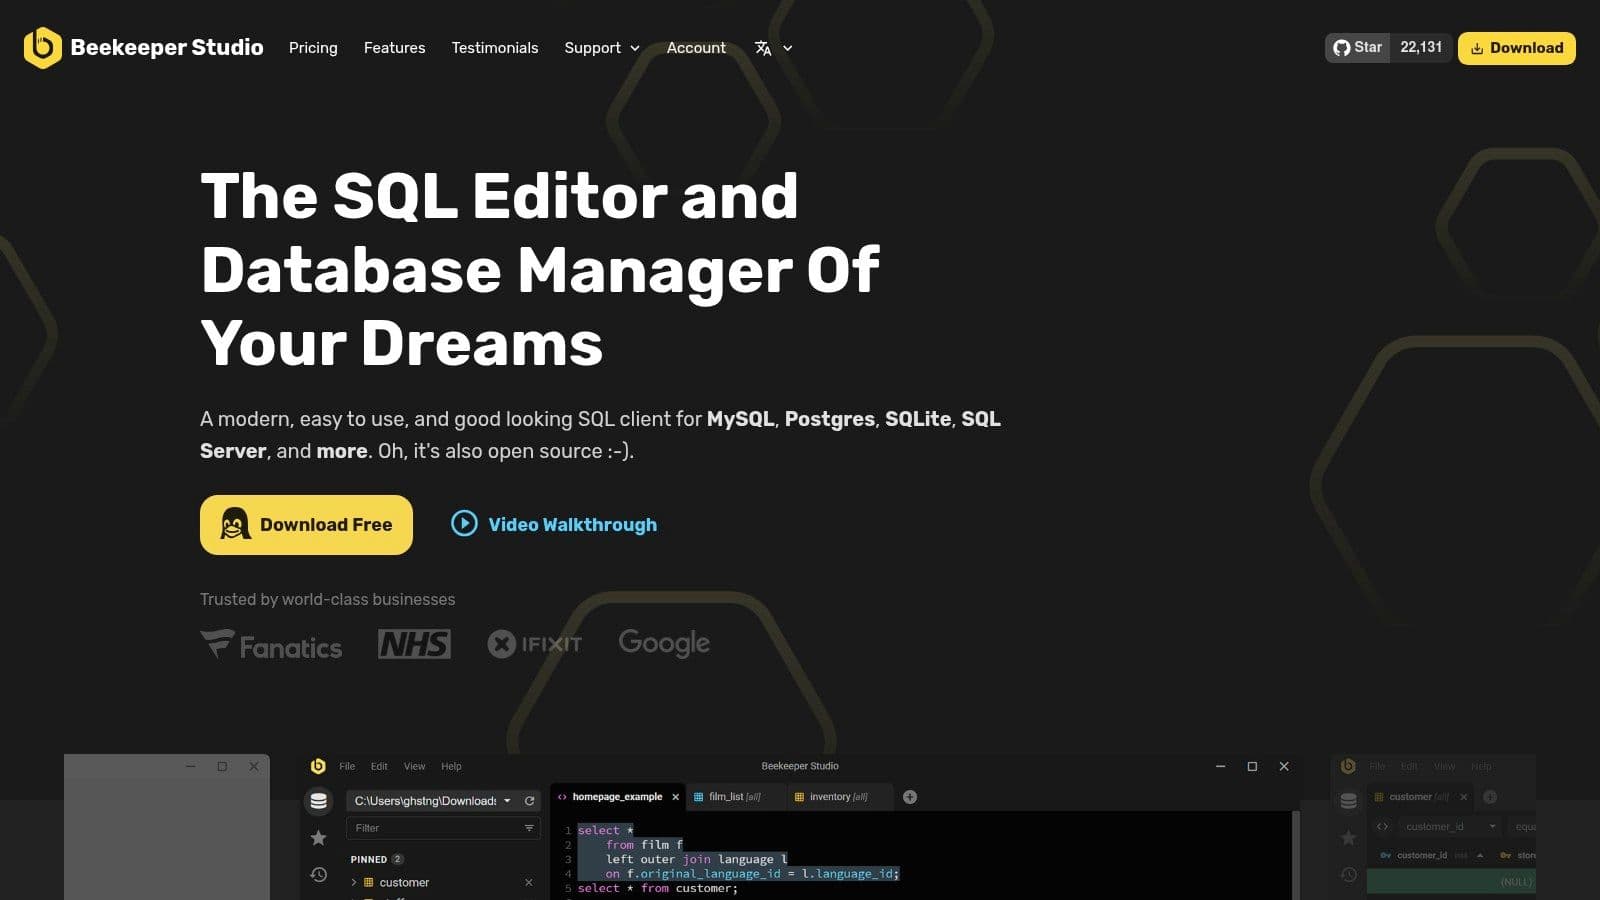Star the project on GitHub
This screenshot has width=1600, height=900.
tap(1358, 47)
